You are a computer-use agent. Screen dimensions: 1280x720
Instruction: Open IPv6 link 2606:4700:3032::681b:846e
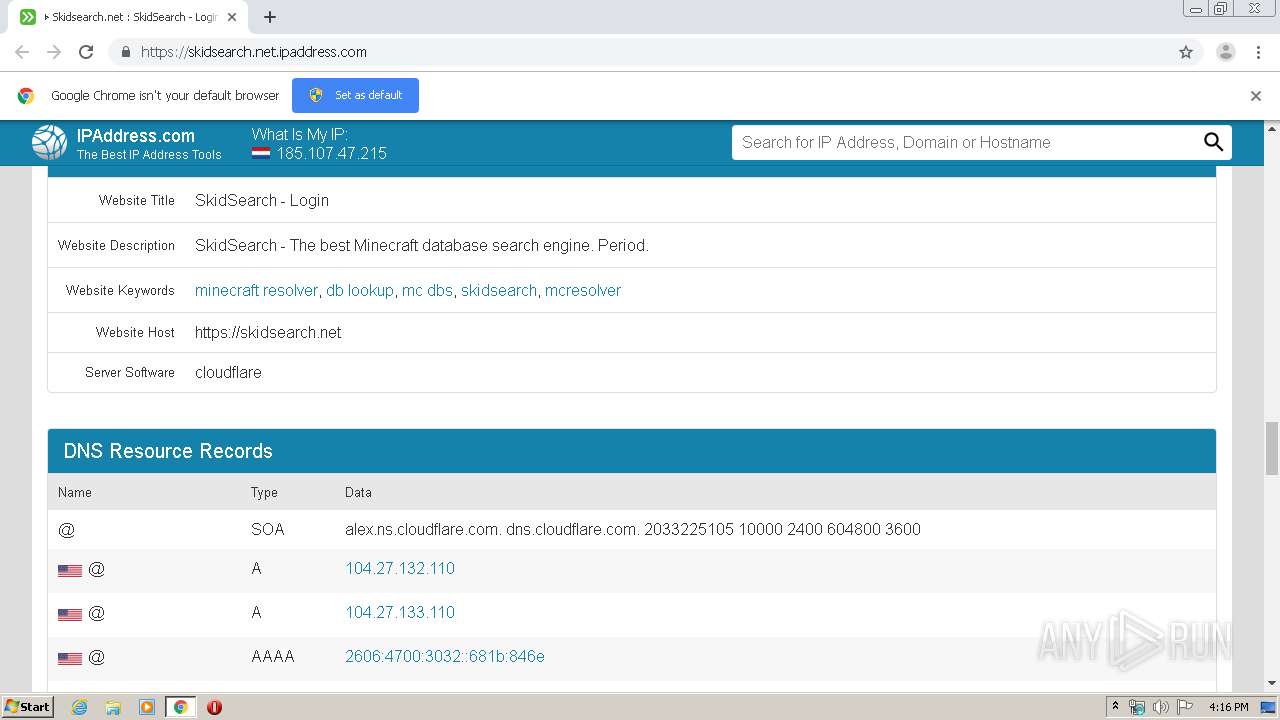[445, 656]
